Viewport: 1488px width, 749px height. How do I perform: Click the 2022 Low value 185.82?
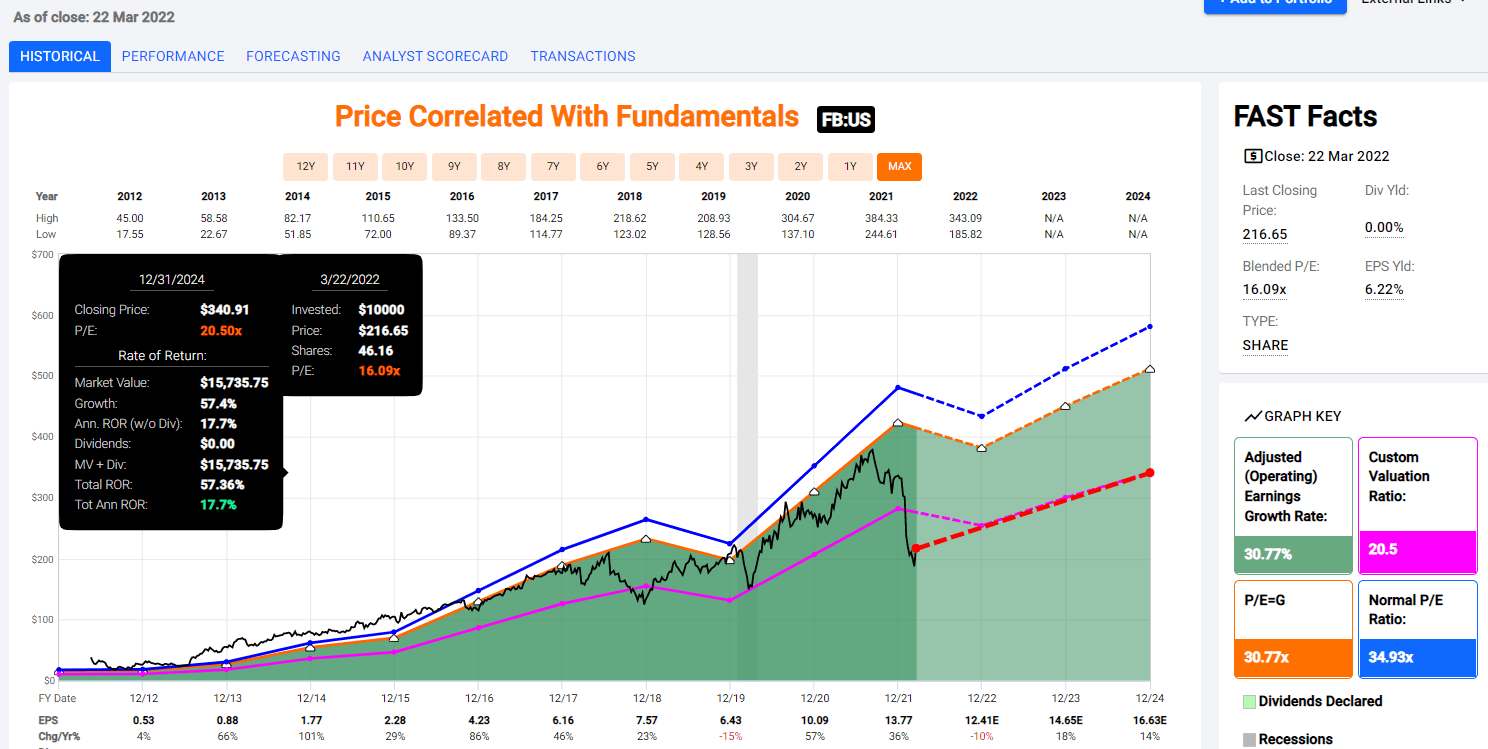pos(965,234)
